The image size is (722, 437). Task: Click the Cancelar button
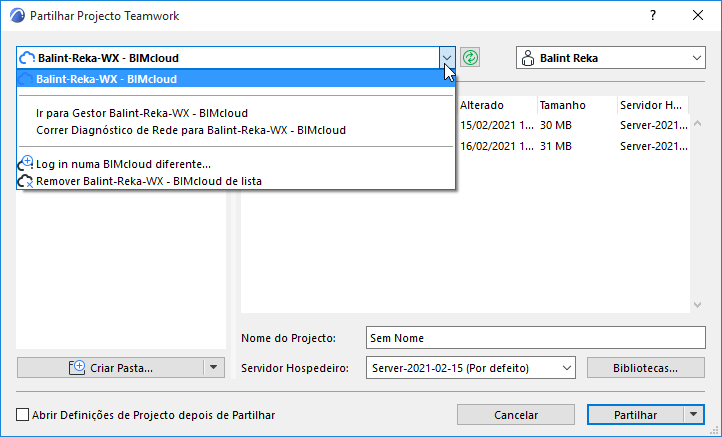tap(516, 415)
